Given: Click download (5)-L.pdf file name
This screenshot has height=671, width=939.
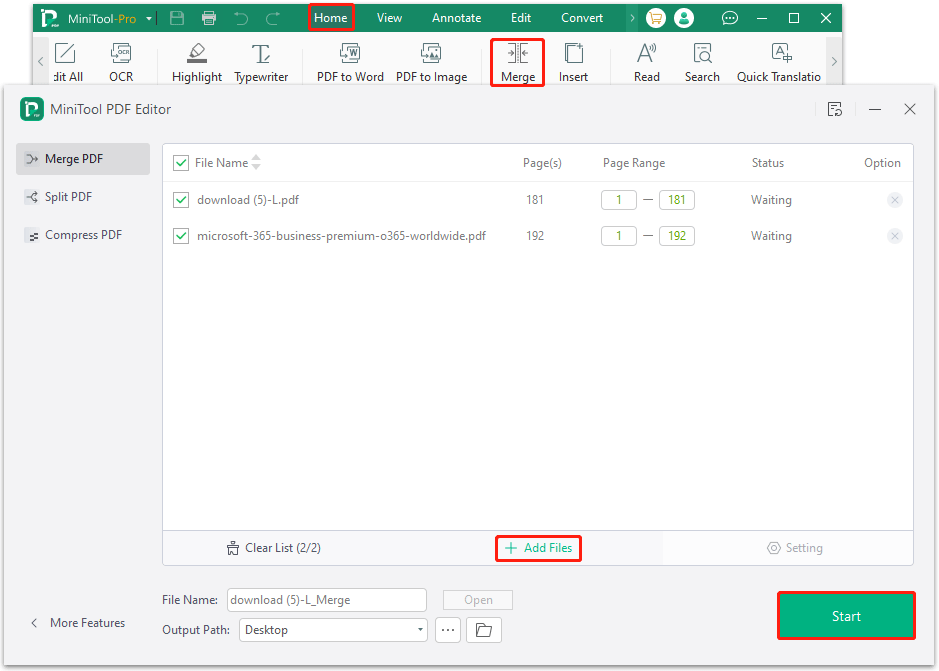Looking at the screenshot, I should pos(248,200).
